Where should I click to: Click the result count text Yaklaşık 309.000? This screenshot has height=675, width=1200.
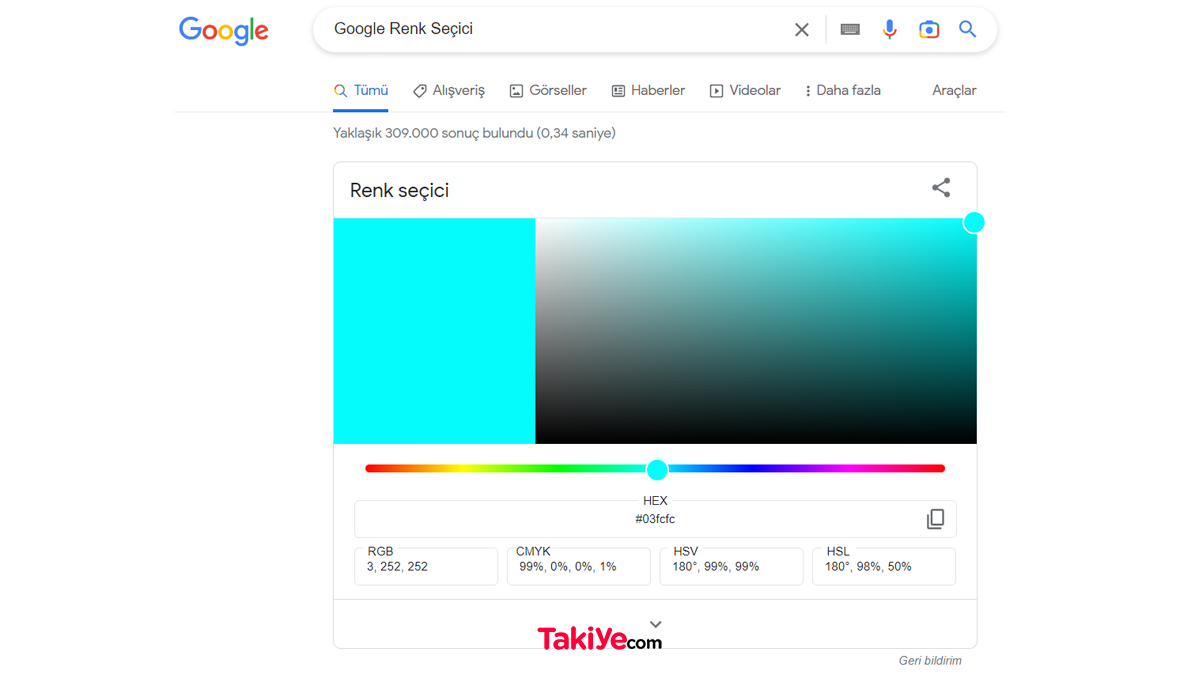[474, 132]
